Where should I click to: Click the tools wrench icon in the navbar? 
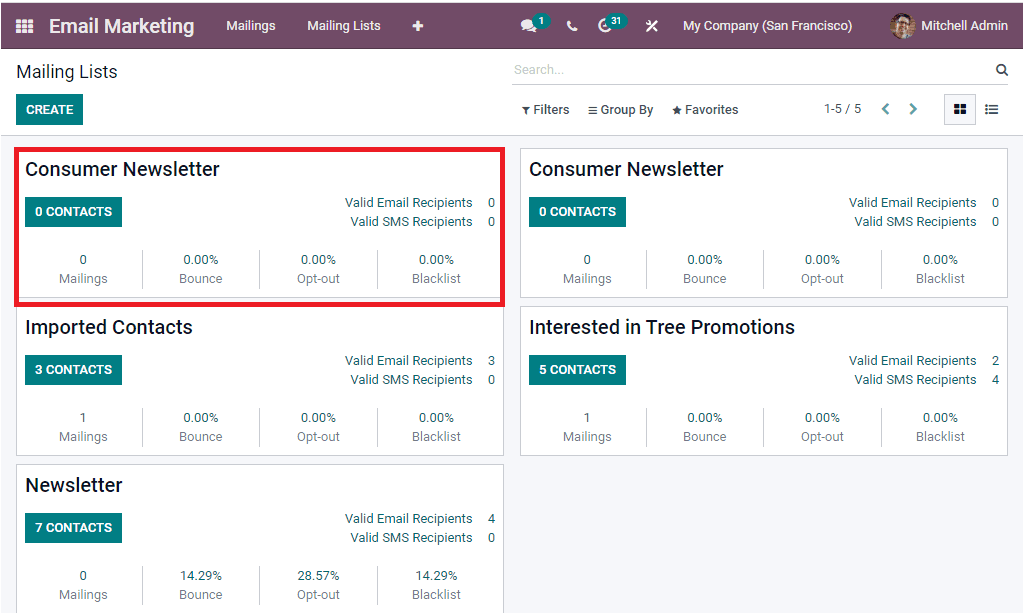click(x=651, y=25)
